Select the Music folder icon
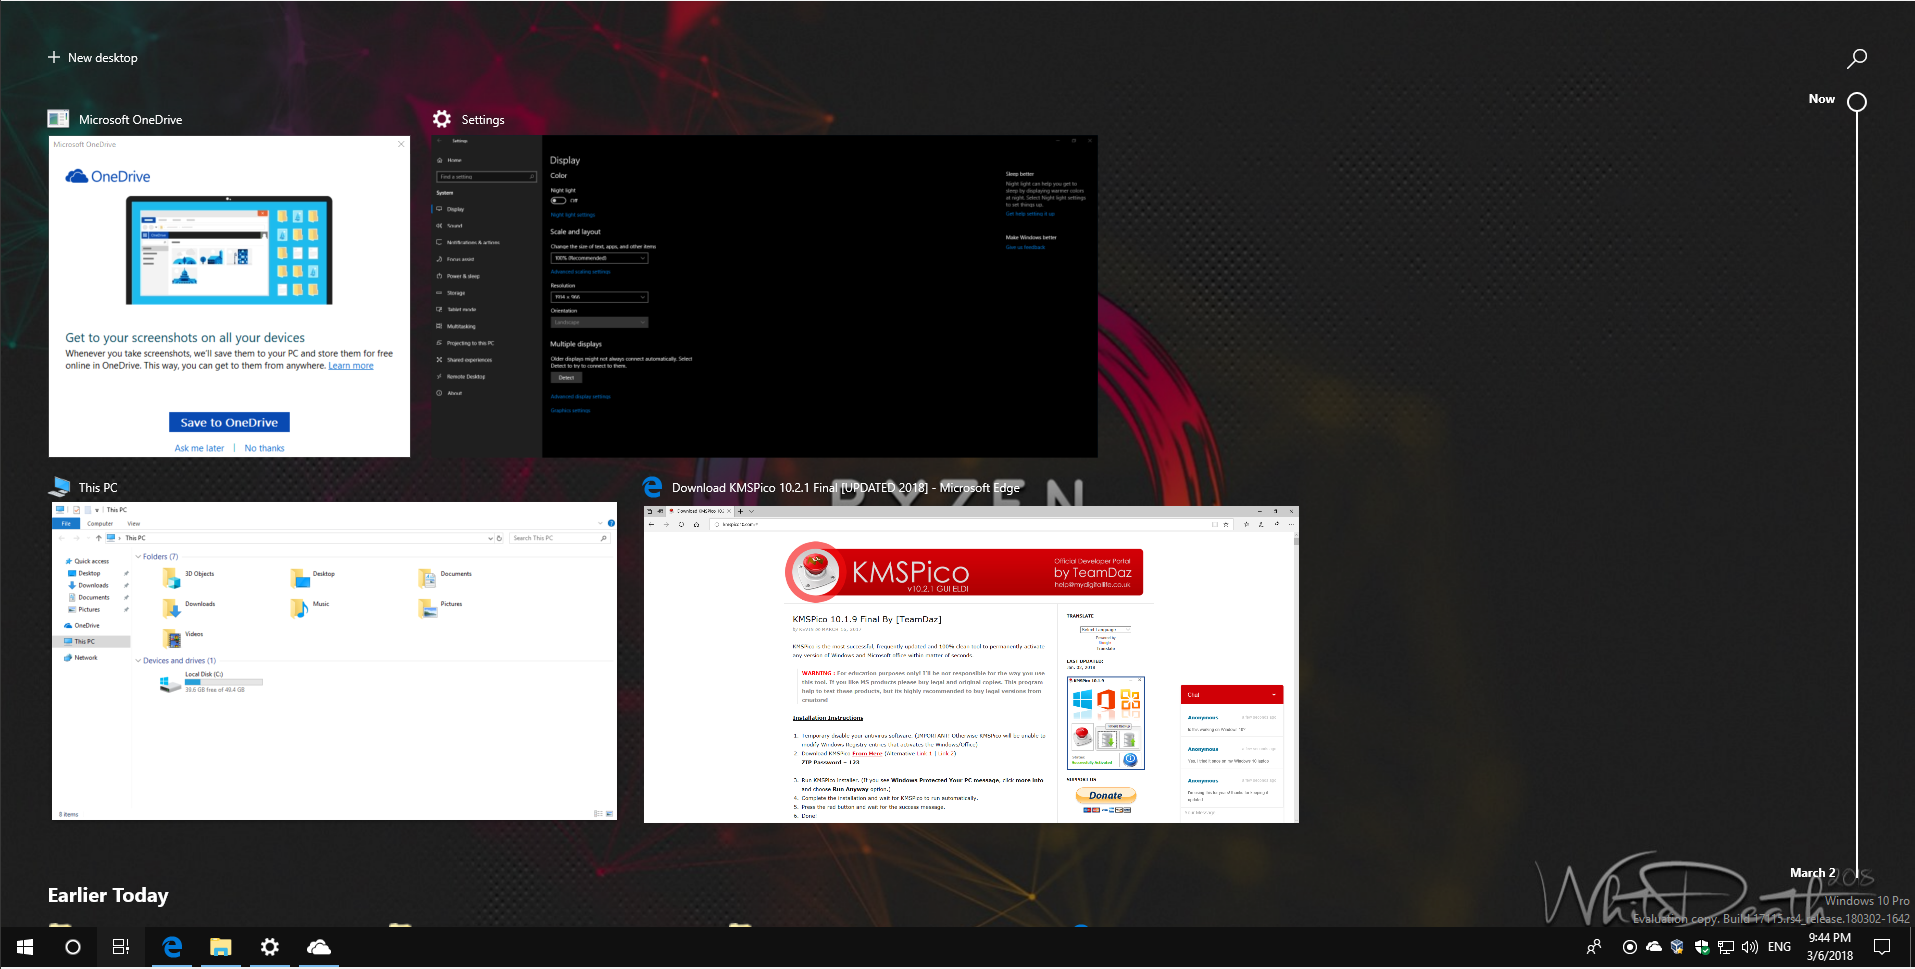Screen dimensions: 1915x969 (299, 607)
